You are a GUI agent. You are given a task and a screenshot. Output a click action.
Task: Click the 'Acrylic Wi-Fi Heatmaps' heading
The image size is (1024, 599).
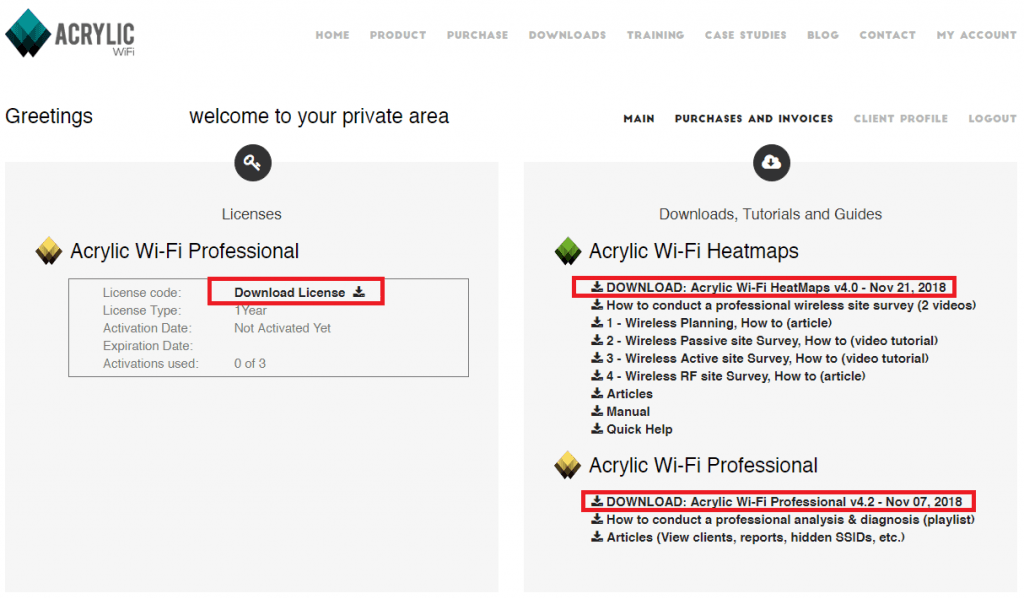[694, 251]
